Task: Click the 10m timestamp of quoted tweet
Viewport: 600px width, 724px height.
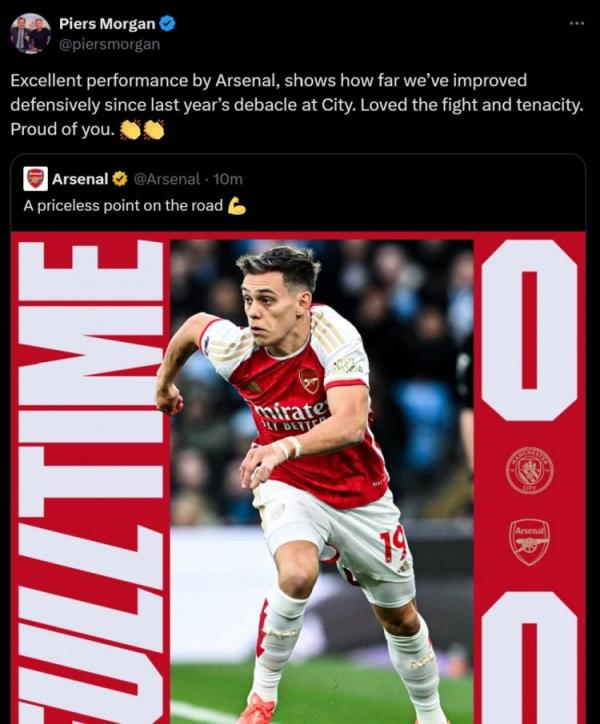Action: click(x=228, y=179)
